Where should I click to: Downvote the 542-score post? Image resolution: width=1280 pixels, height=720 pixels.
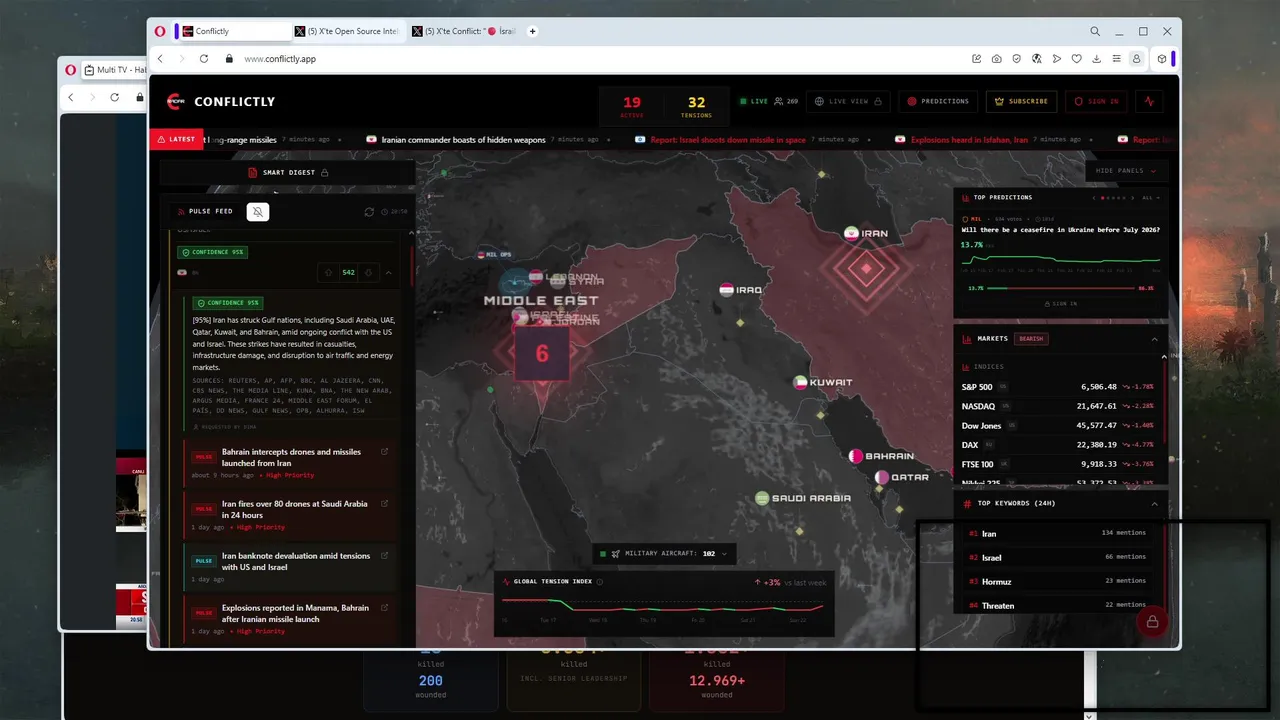click(368, 272)
